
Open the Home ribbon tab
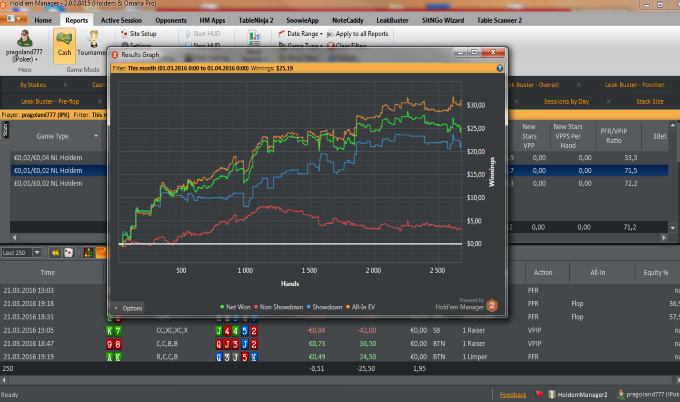[43, 20]
